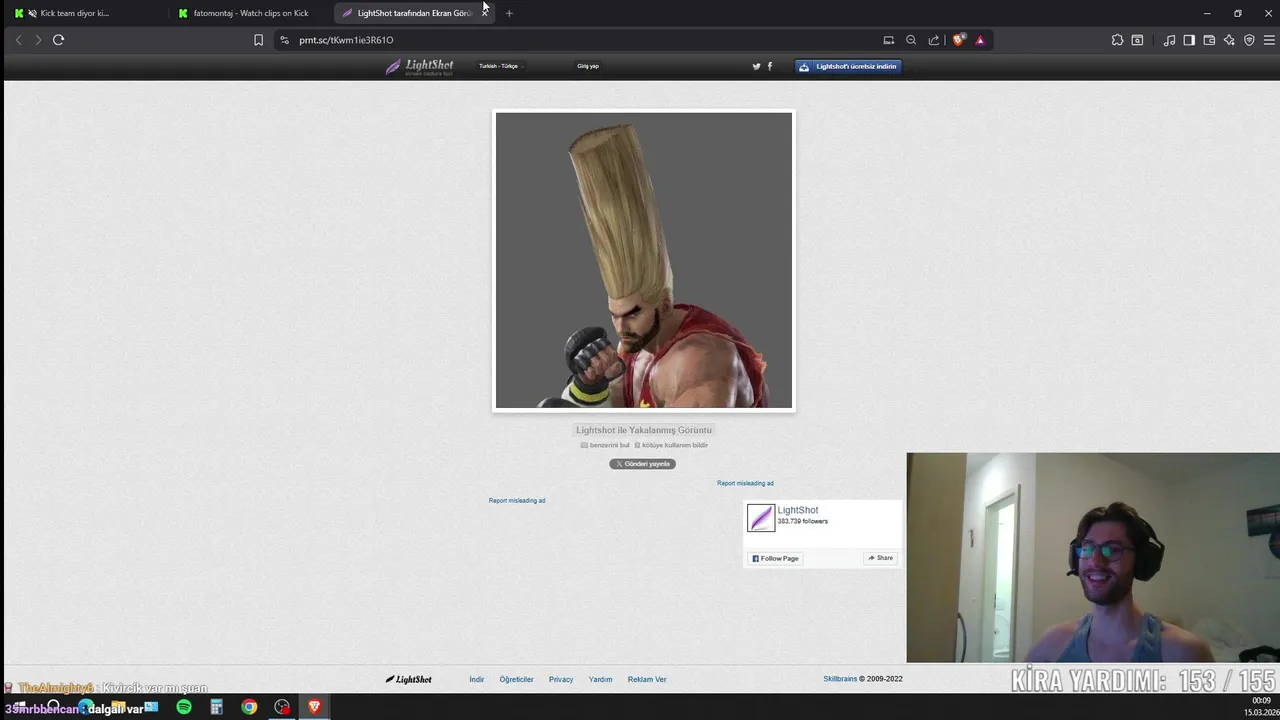Screen dimensions: 1280x720
Task: Open Brave Leo AI sparkle icon
Action: click(1229, 40)
